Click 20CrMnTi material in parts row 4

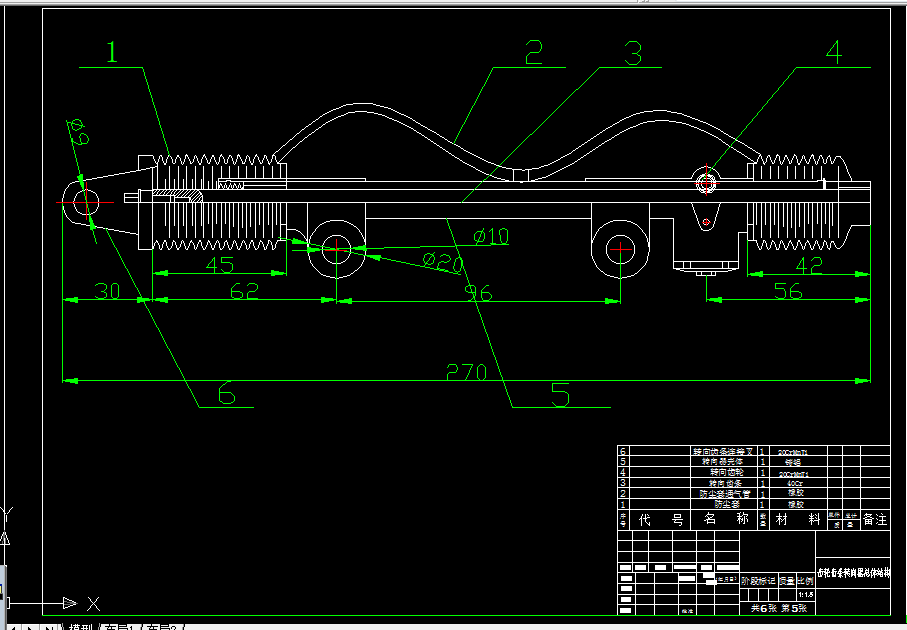(794, 474)
